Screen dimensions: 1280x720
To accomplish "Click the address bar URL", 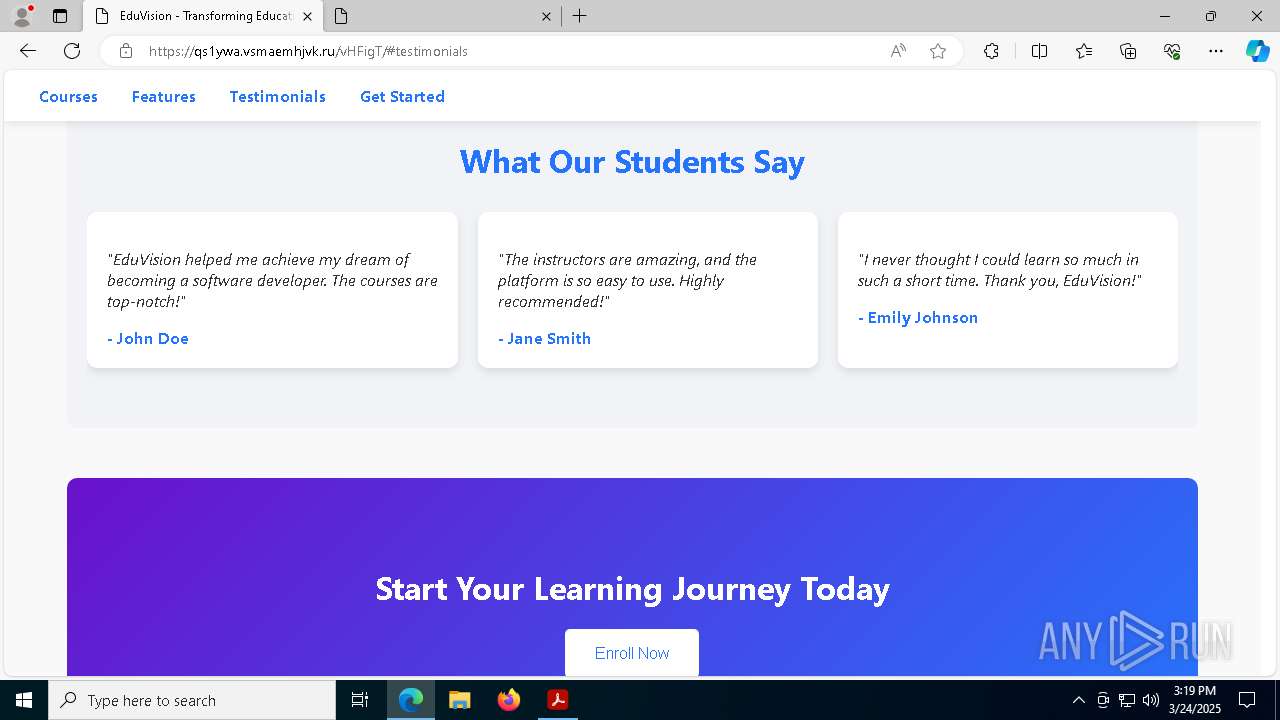I will tap(308, 51).
